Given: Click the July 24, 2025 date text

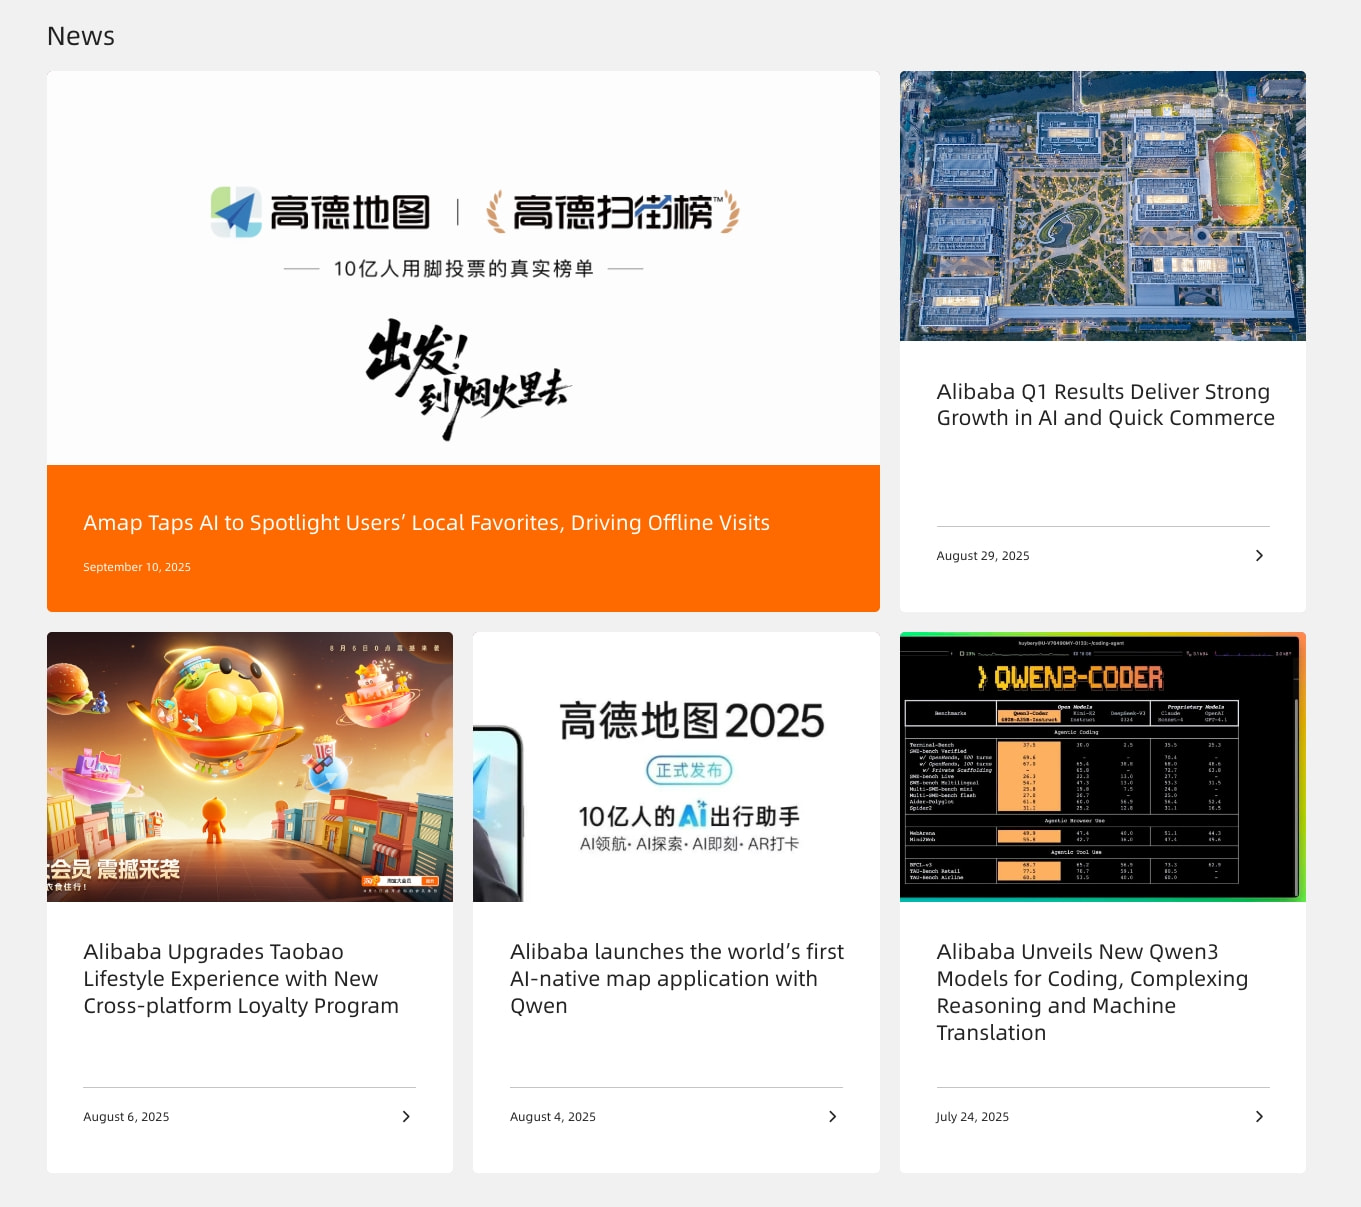Looking at the screenshot, I should 972,1117.
